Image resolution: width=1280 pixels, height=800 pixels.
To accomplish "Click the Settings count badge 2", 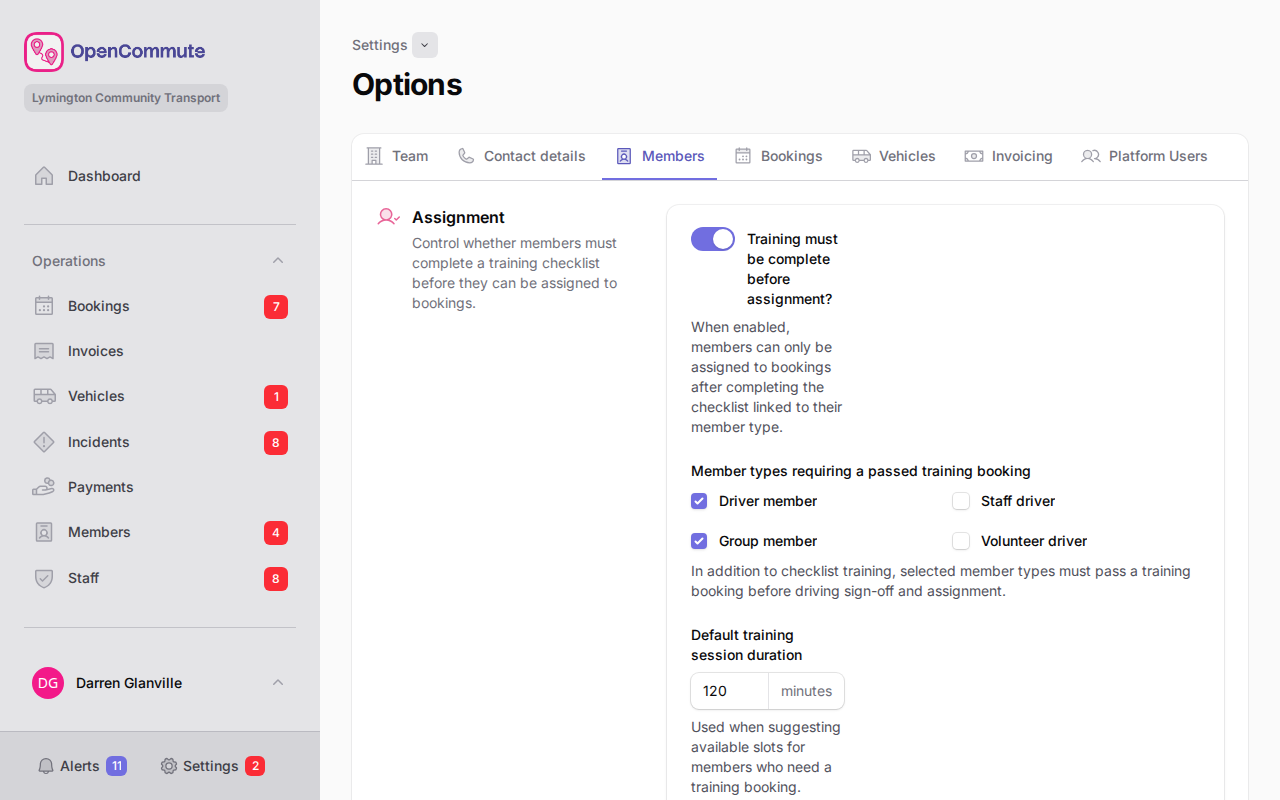I will pyautogui.click(x=255, y=766).
